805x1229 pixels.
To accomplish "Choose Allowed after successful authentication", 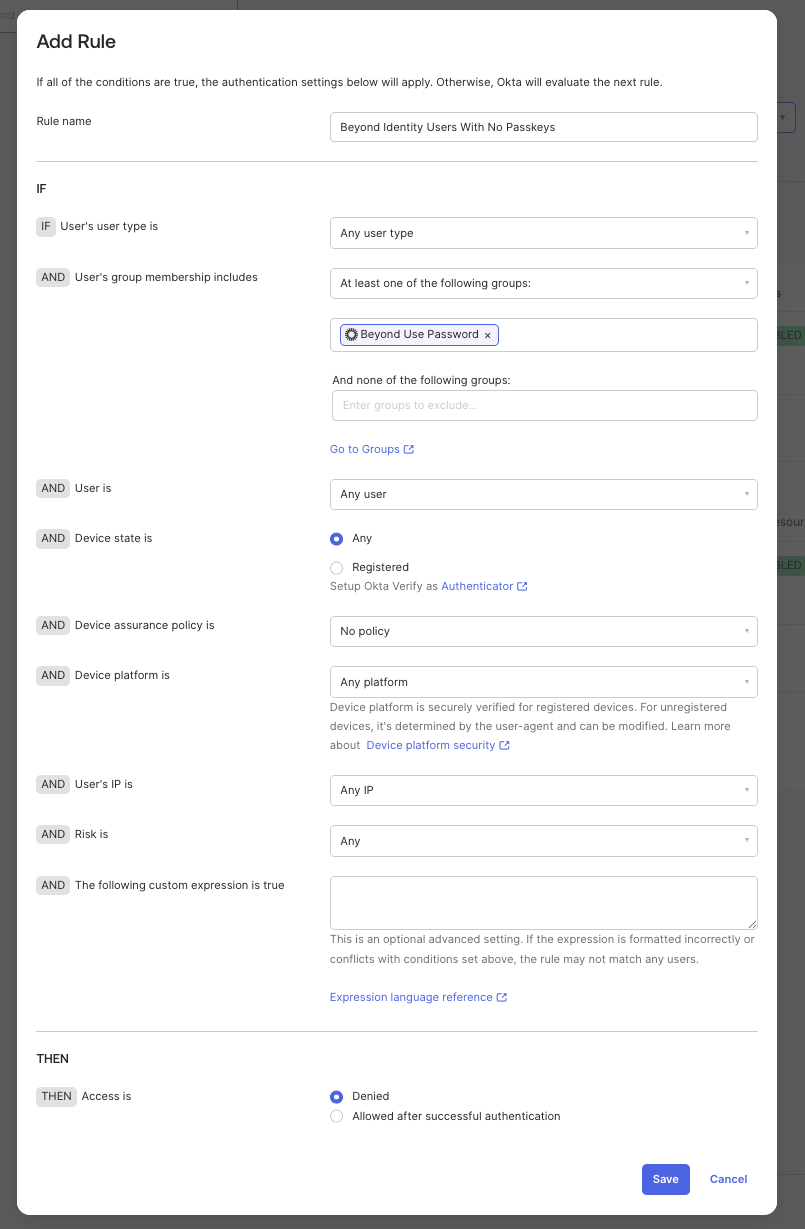I will 337,1117.
